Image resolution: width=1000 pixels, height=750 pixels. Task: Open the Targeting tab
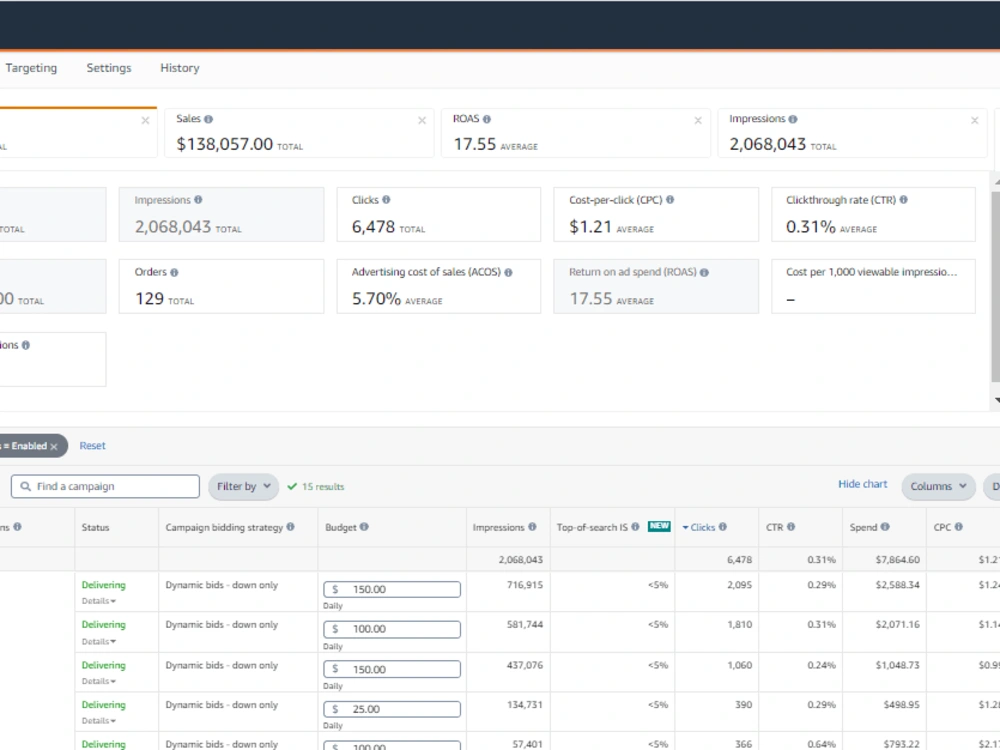point(31,68)
